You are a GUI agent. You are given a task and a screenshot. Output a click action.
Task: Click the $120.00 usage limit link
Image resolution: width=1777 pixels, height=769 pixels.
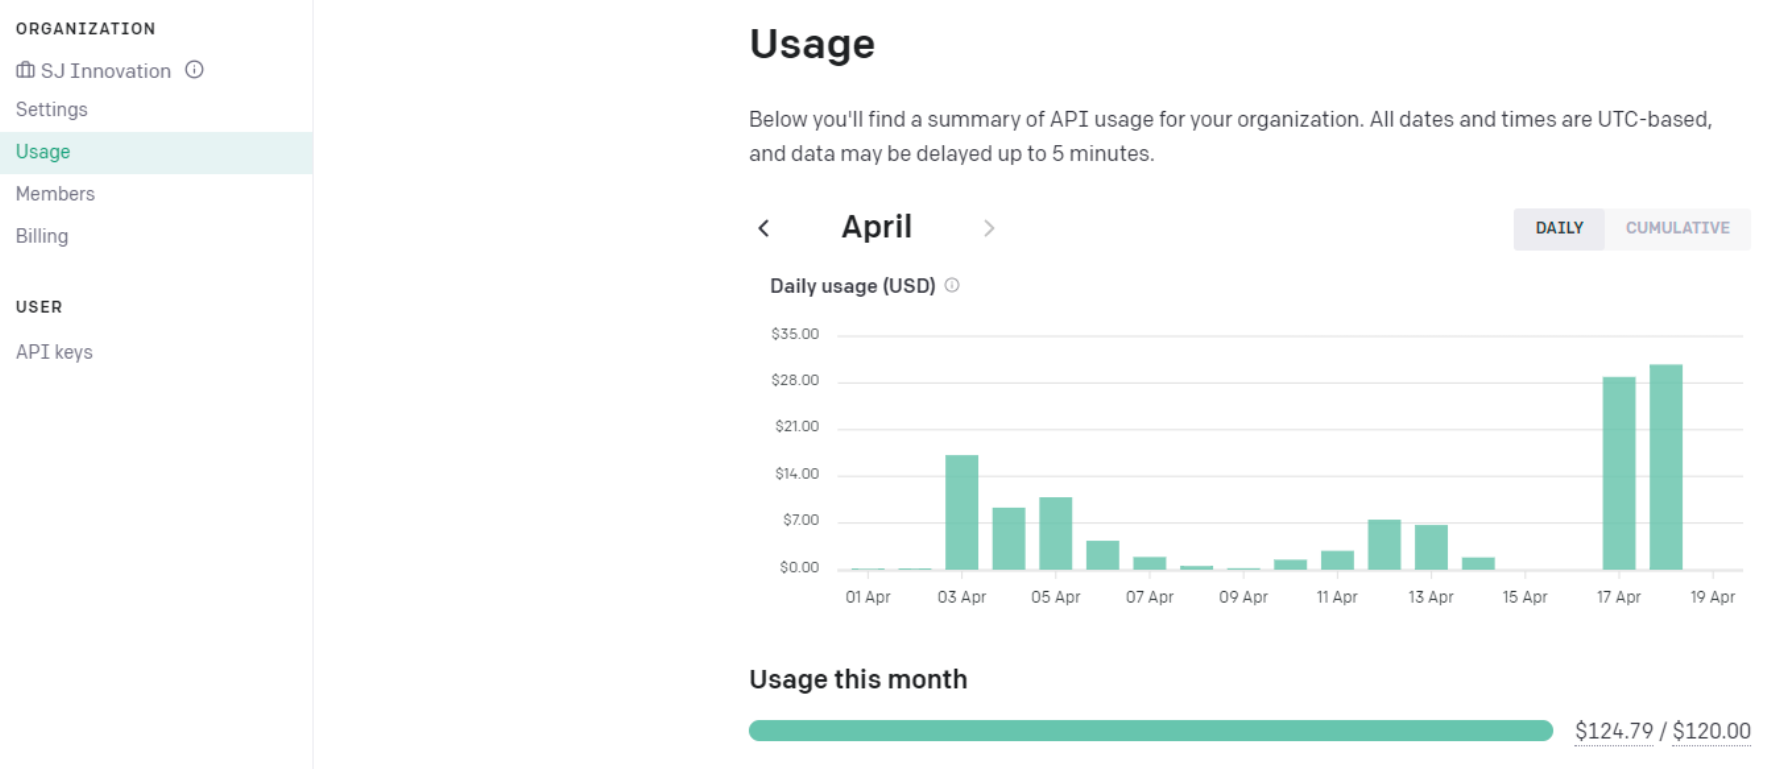click(x=1712, y=731)
